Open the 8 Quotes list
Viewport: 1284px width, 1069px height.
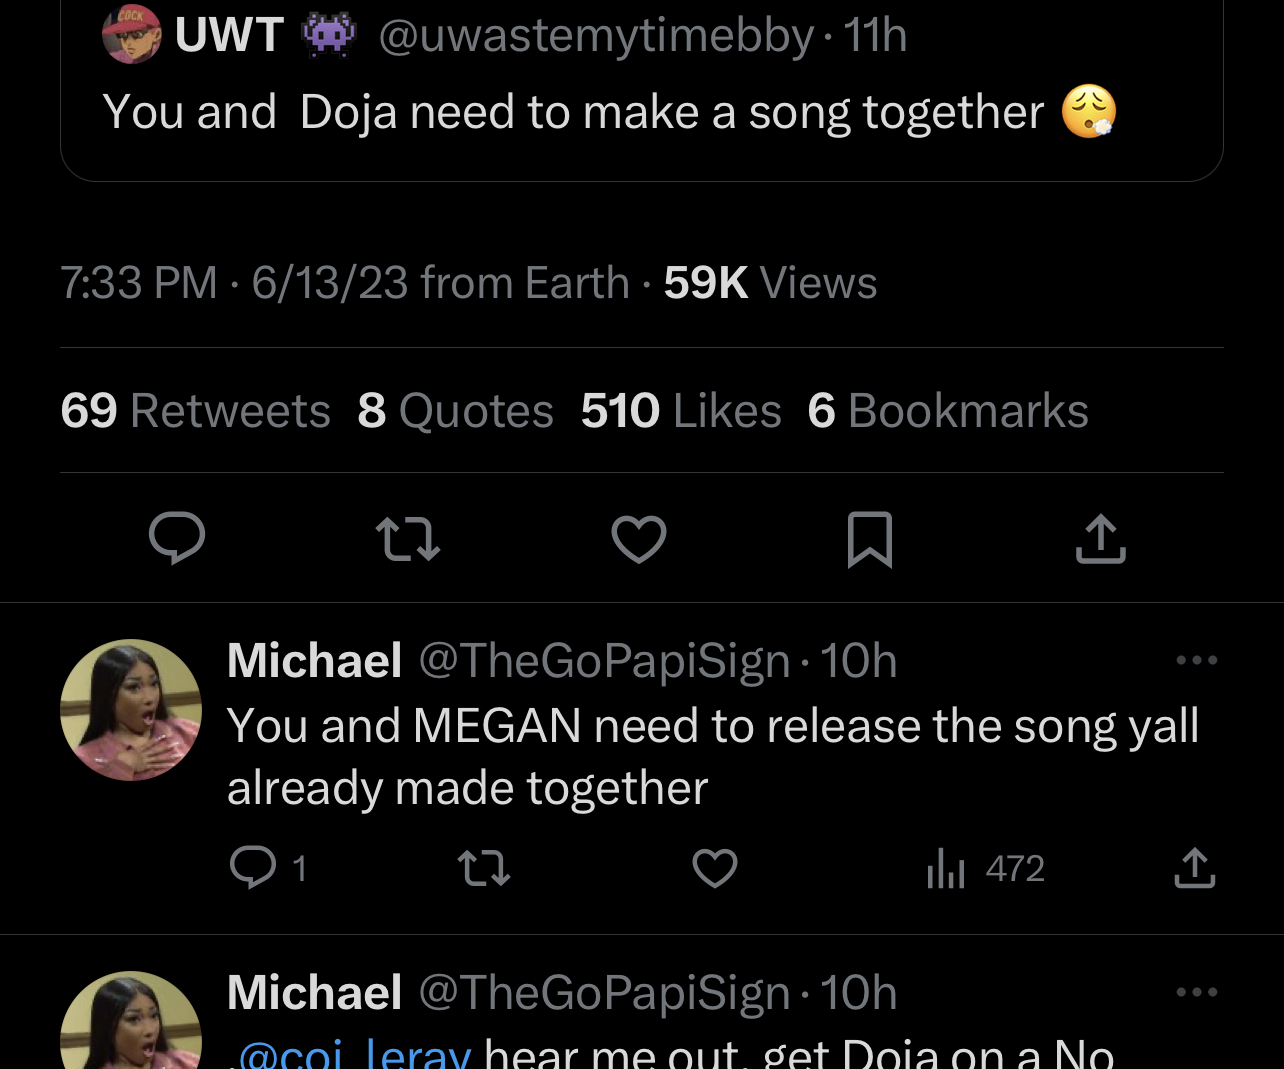pos(455,411)
